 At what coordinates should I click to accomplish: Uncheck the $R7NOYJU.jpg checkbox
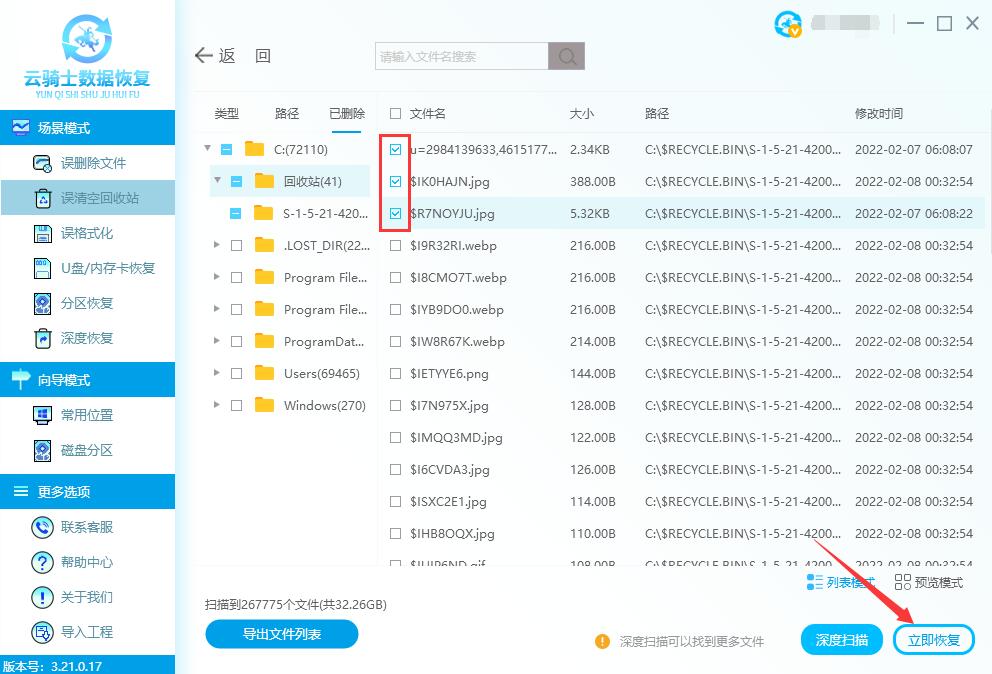[x=395, y=213]
